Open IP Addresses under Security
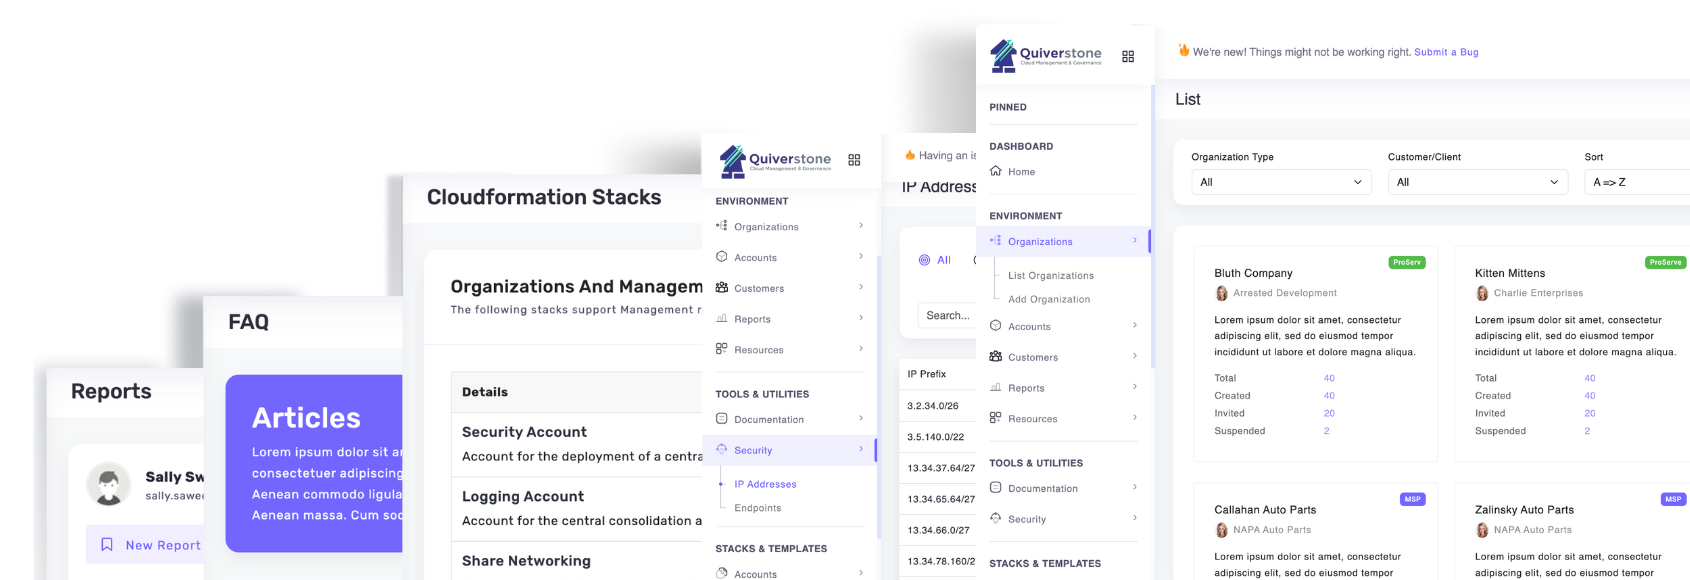The width and height of the screenshot is (1690, 580). (765, 484)
